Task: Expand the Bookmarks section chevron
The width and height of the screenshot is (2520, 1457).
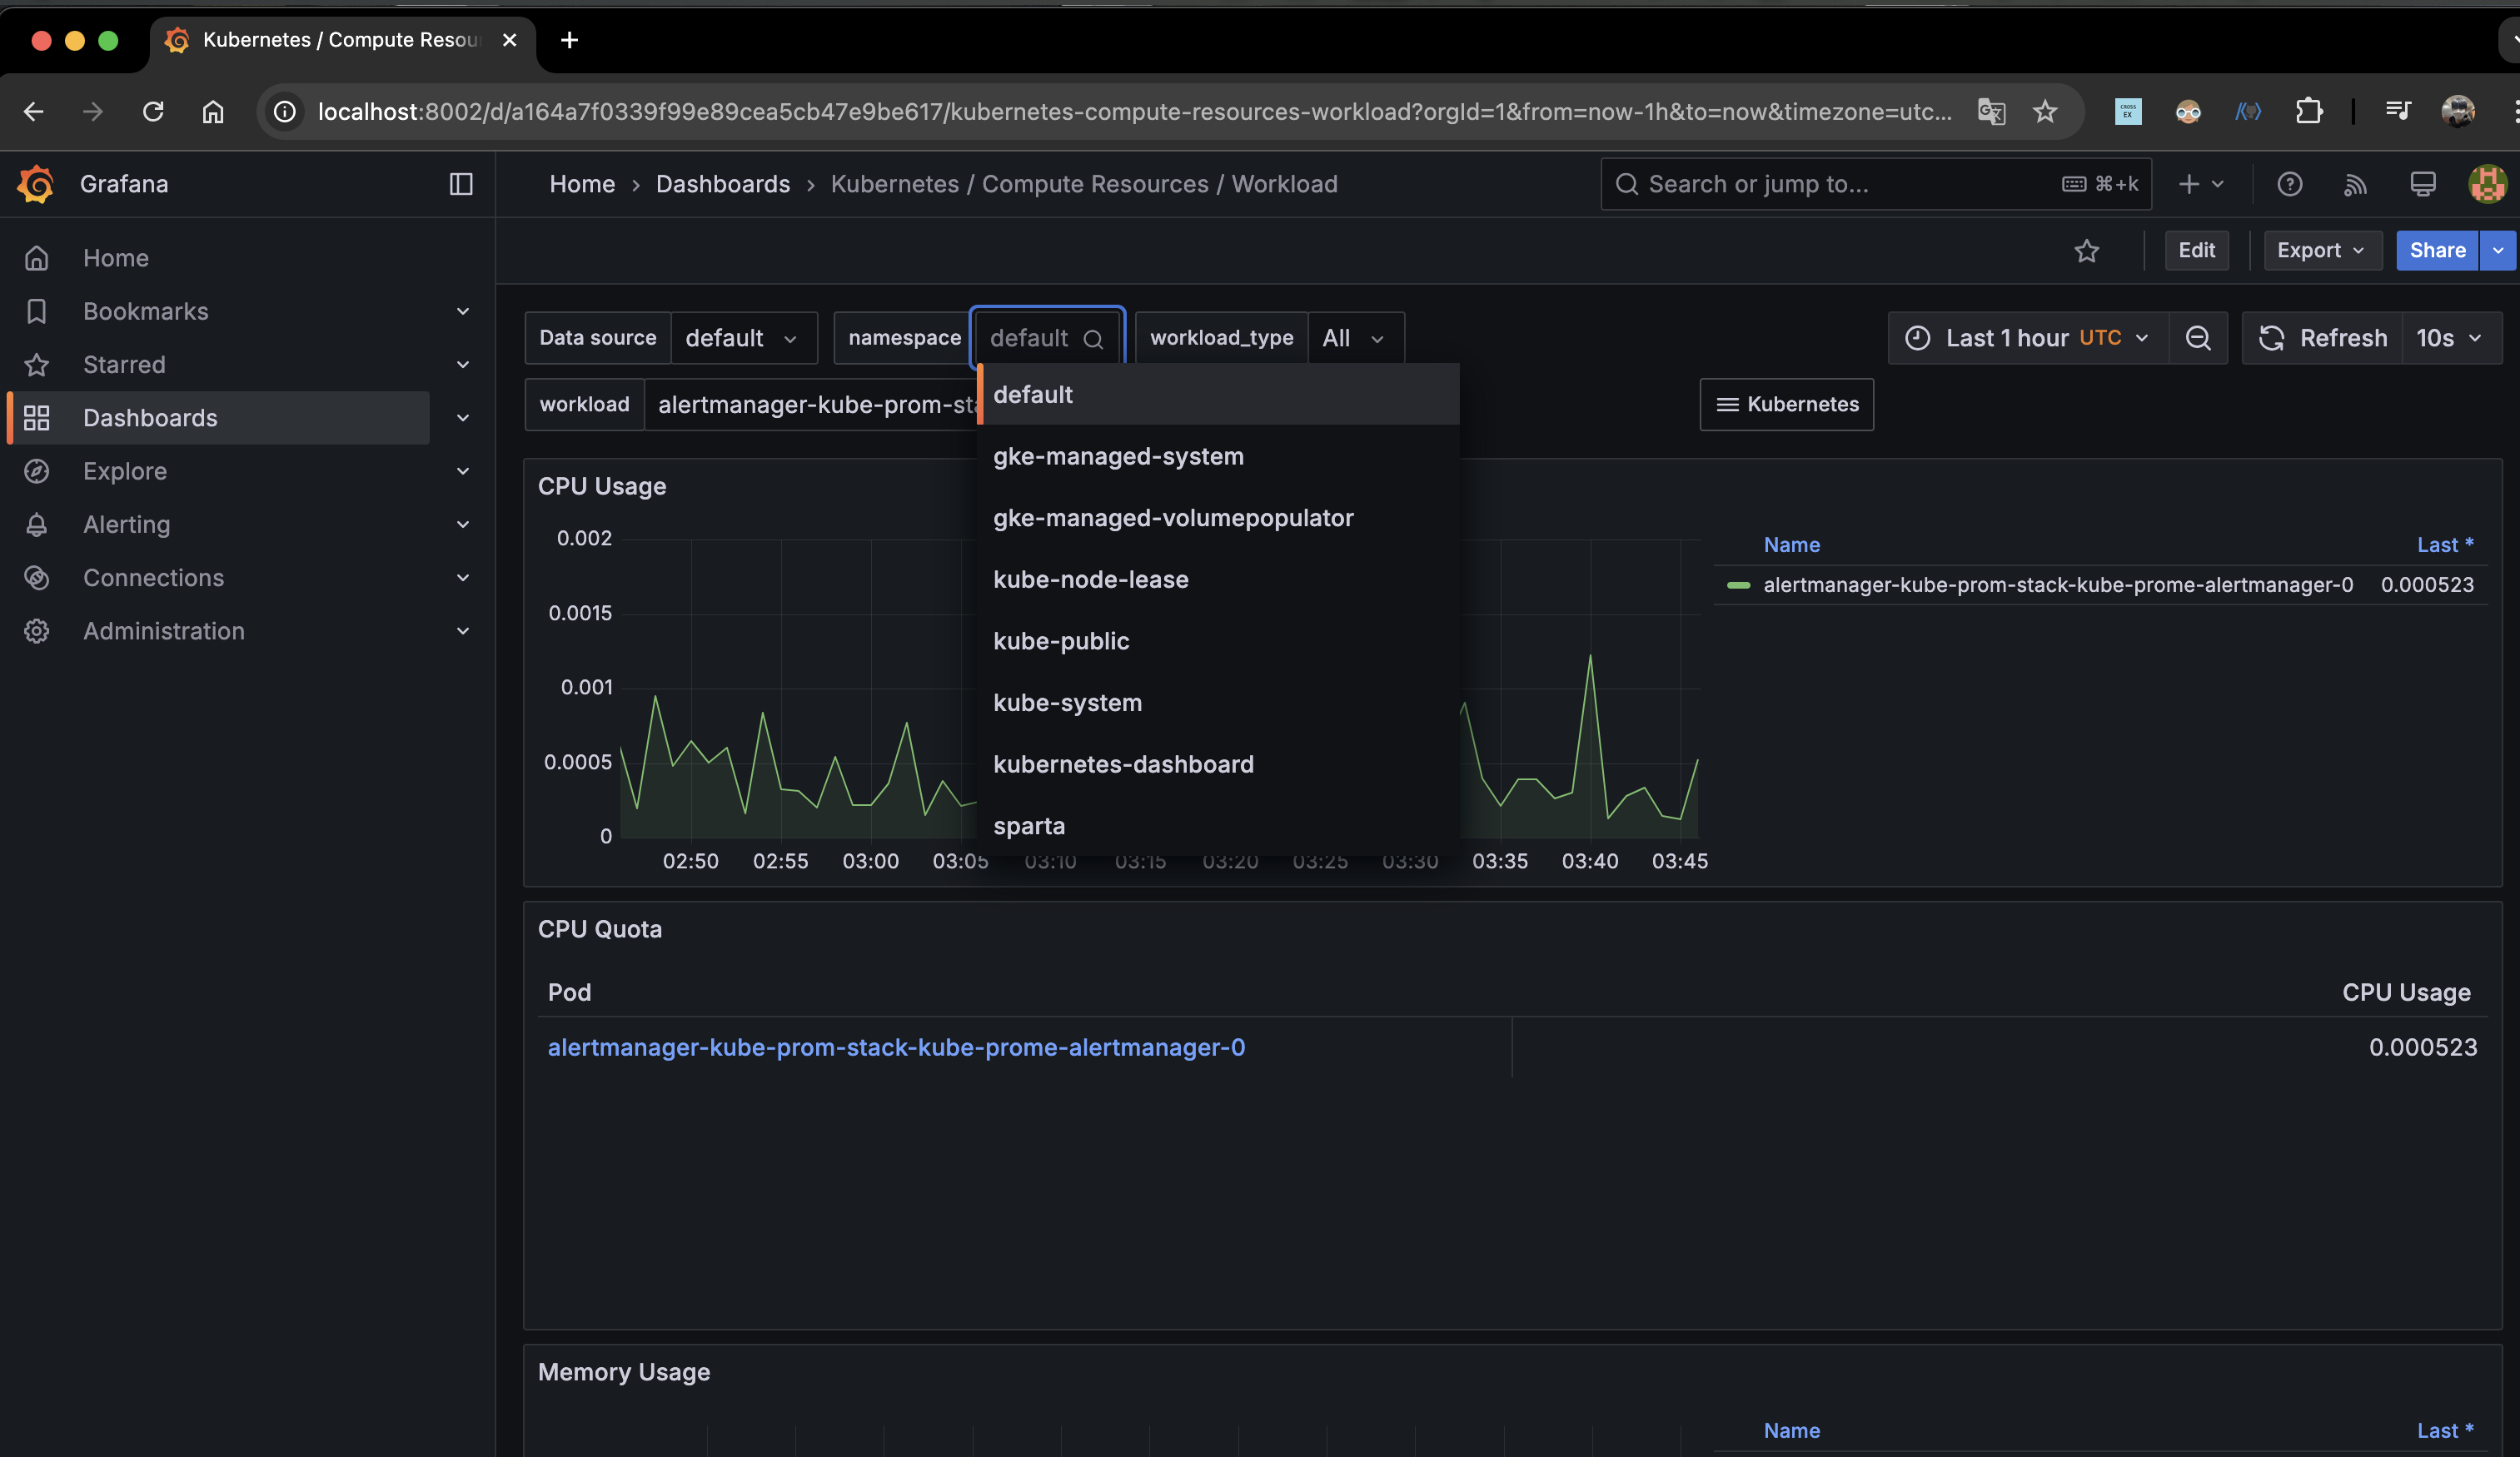Action: (463, 311)
